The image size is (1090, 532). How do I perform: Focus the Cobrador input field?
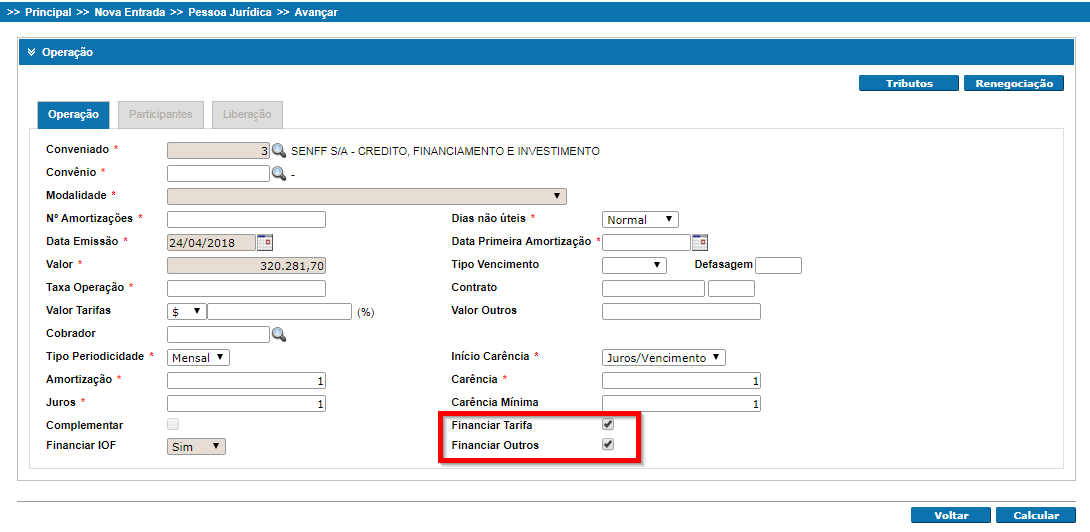[x=218, y=334]
